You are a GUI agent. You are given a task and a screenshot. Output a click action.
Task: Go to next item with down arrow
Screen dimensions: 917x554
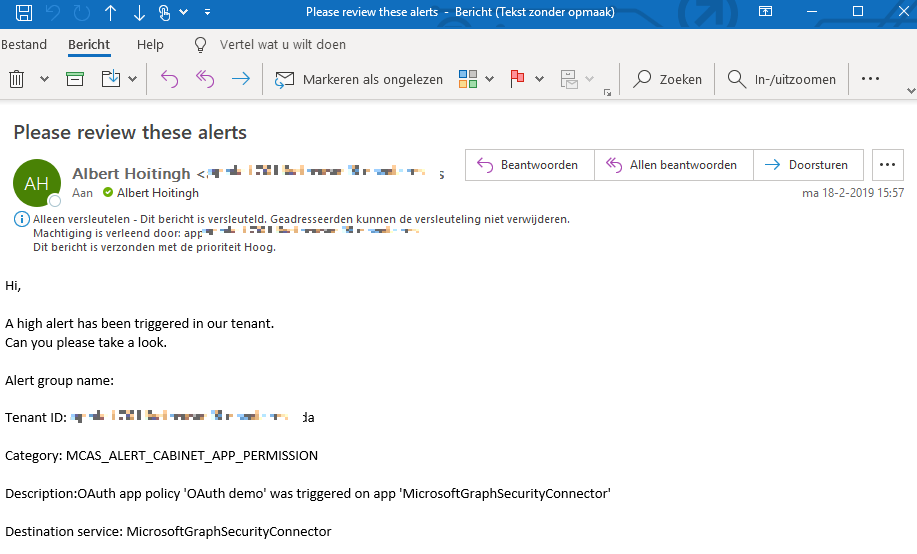click(x=138, y=12)
